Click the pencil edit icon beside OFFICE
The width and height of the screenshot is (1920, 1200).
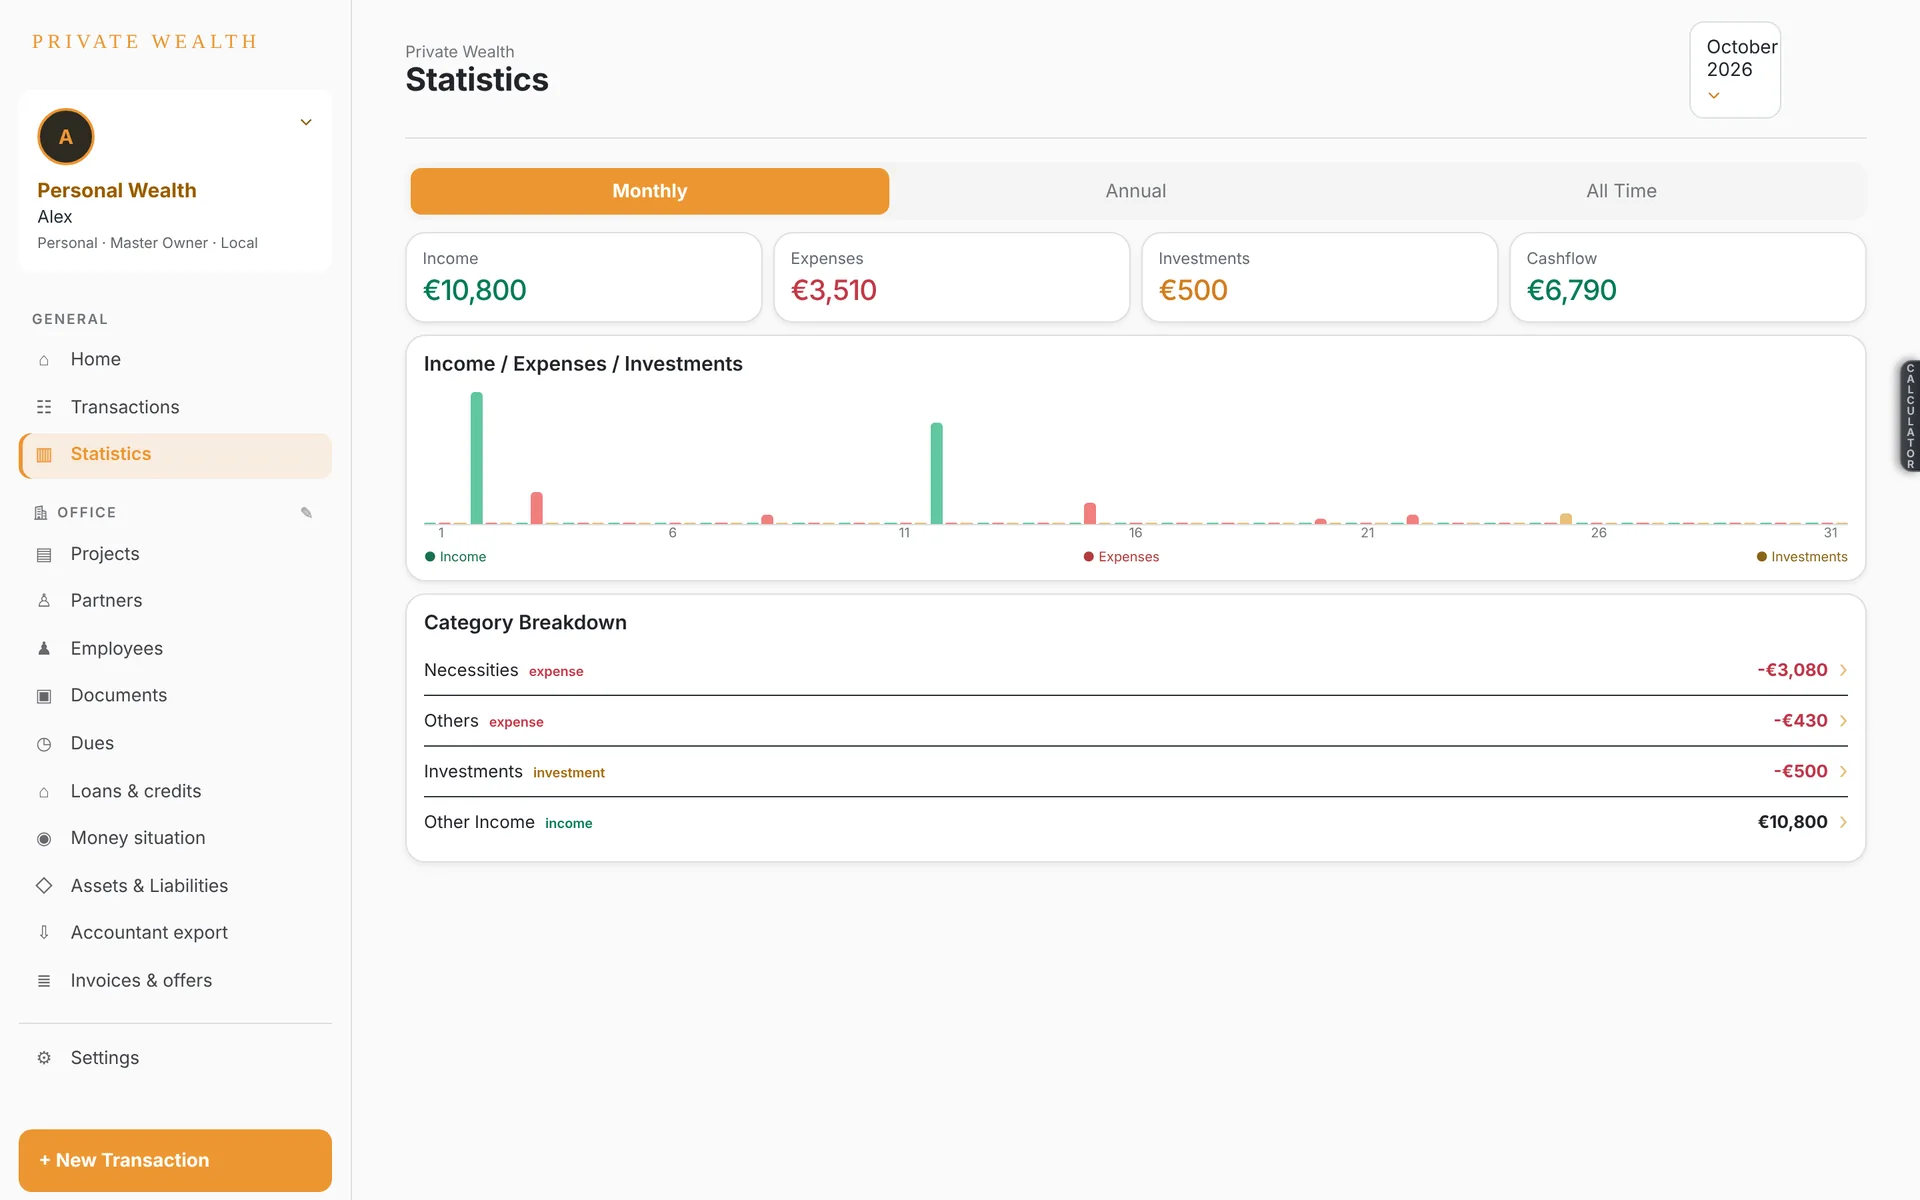307,513
